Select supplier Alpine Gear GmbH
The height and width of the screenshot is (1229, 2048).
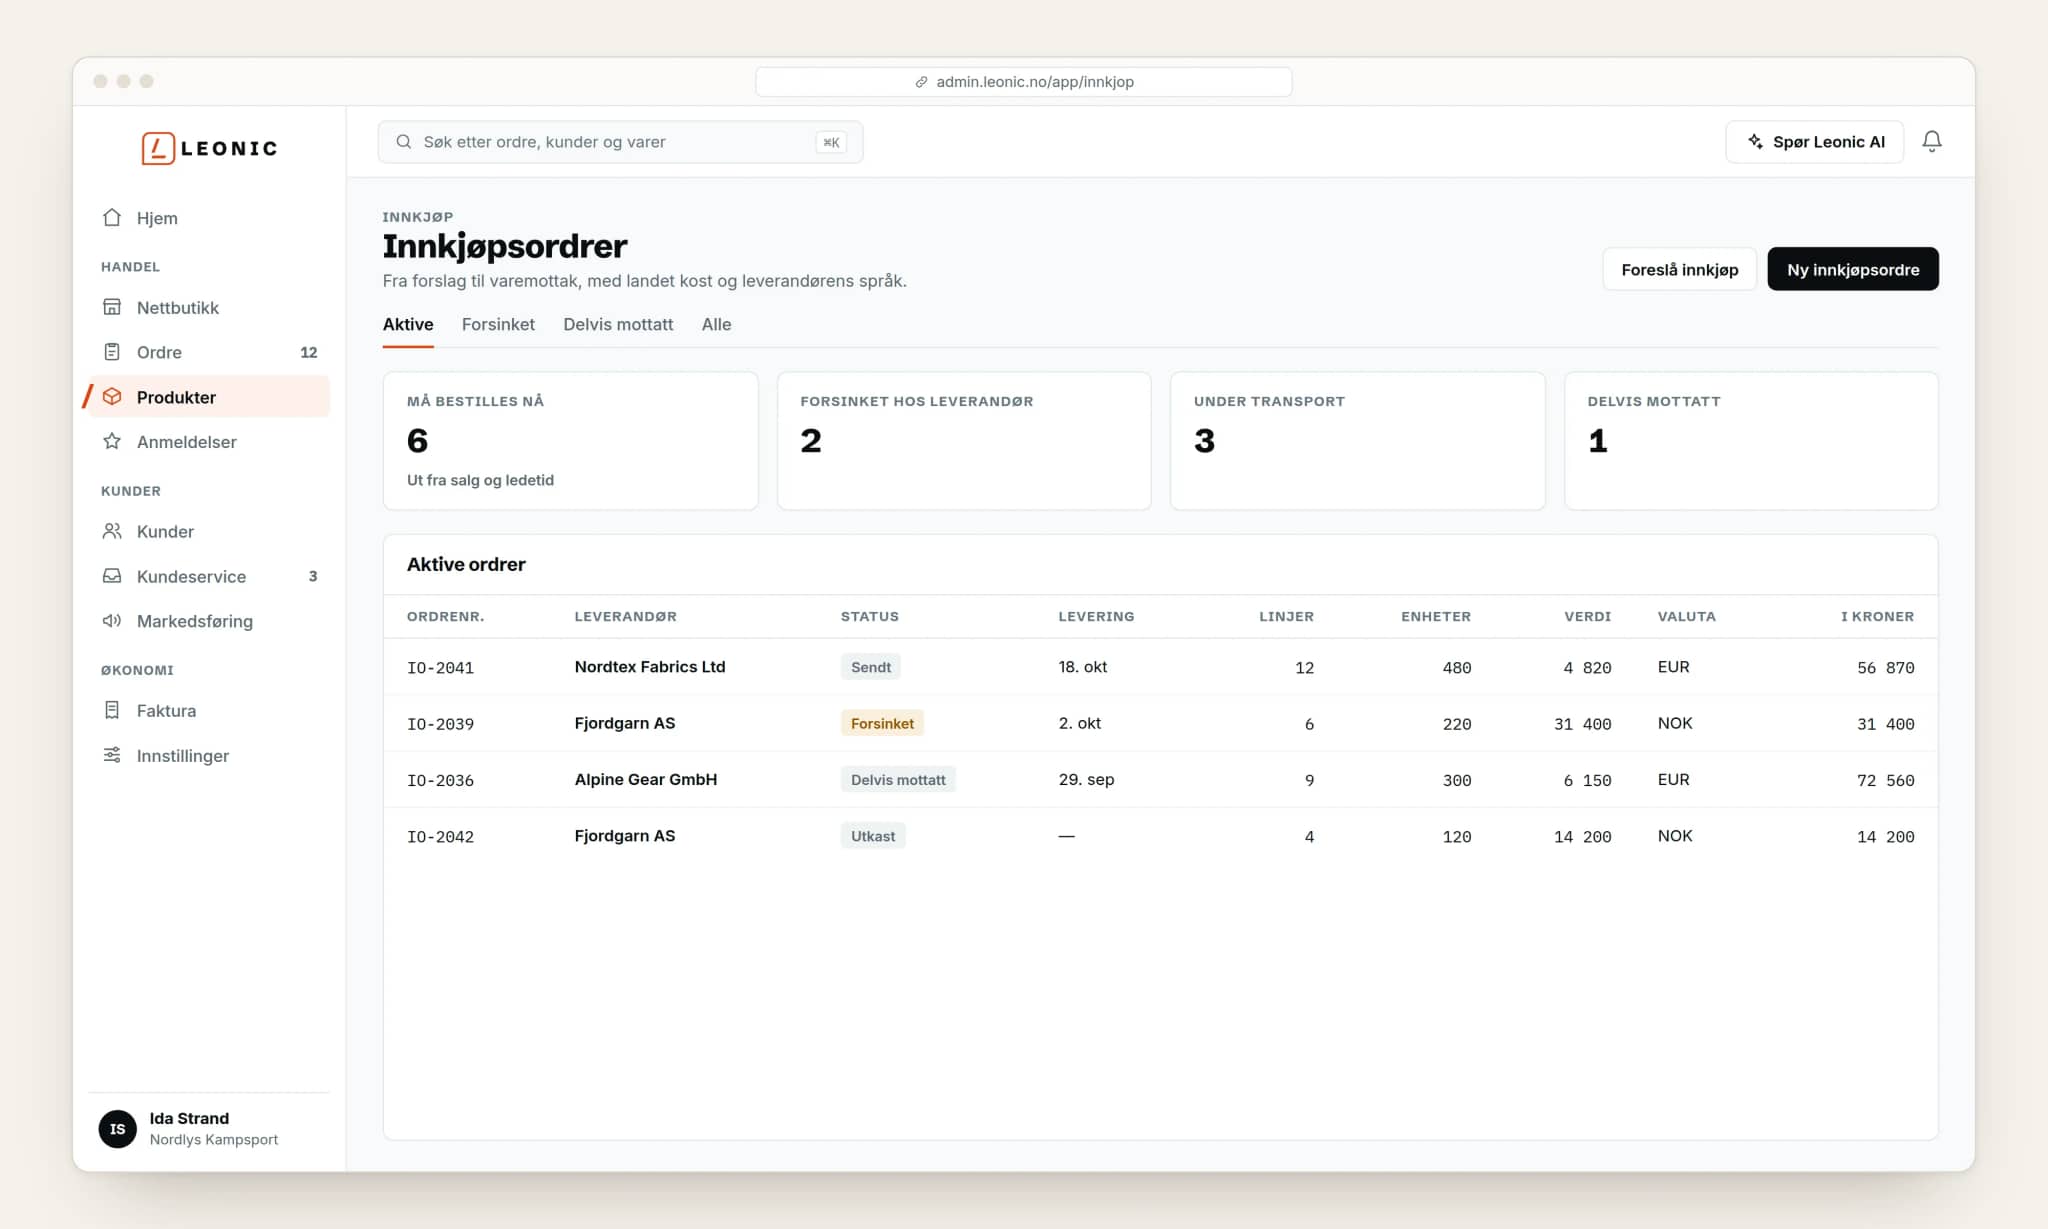(645, 779)
